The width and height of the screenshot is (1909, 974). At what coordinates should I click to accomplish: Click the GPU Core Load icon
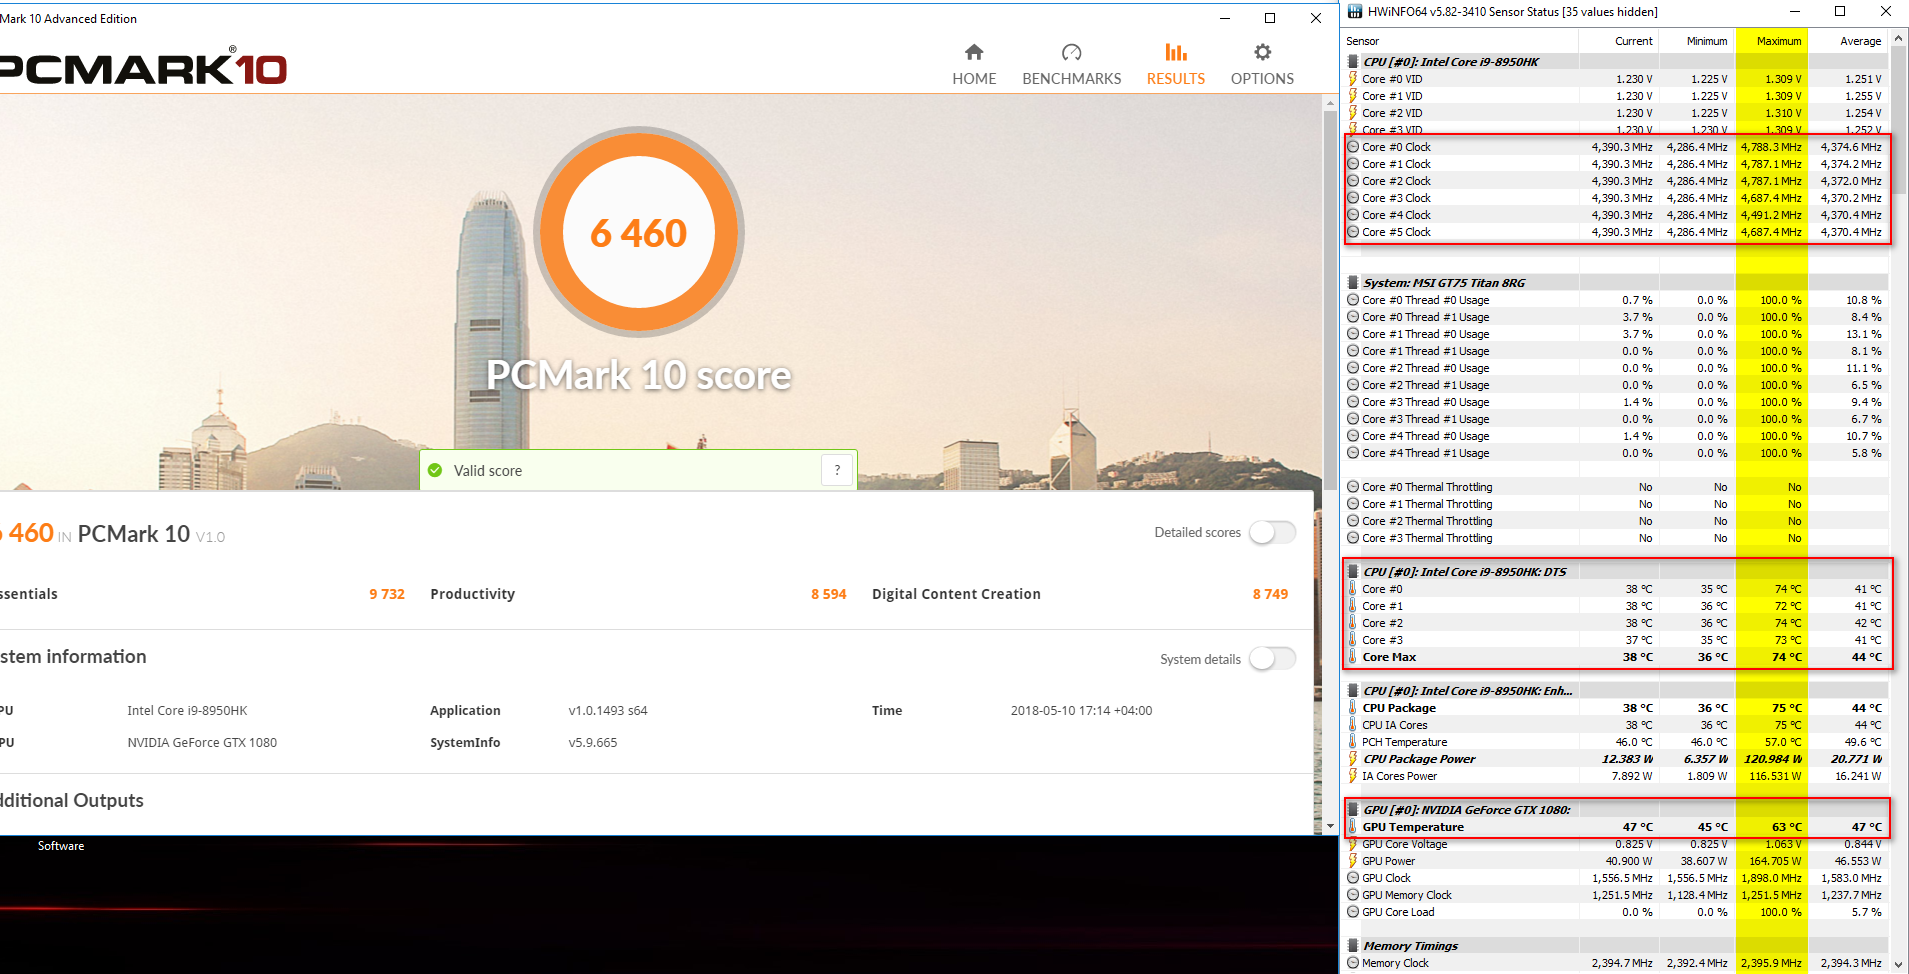[x=1353, y=912]
